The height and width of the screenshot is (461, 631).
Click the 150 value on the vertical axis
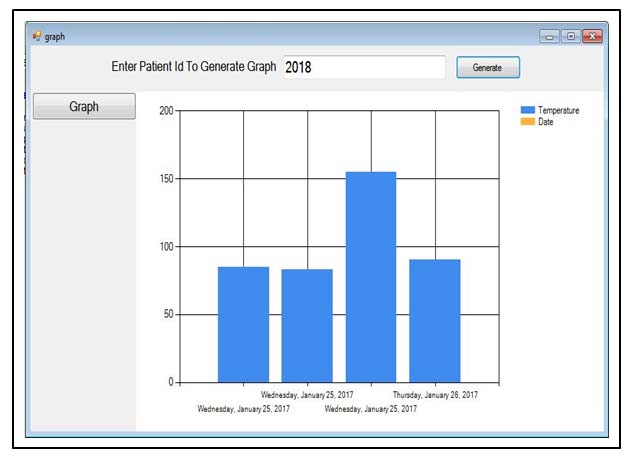coord(166,179)
